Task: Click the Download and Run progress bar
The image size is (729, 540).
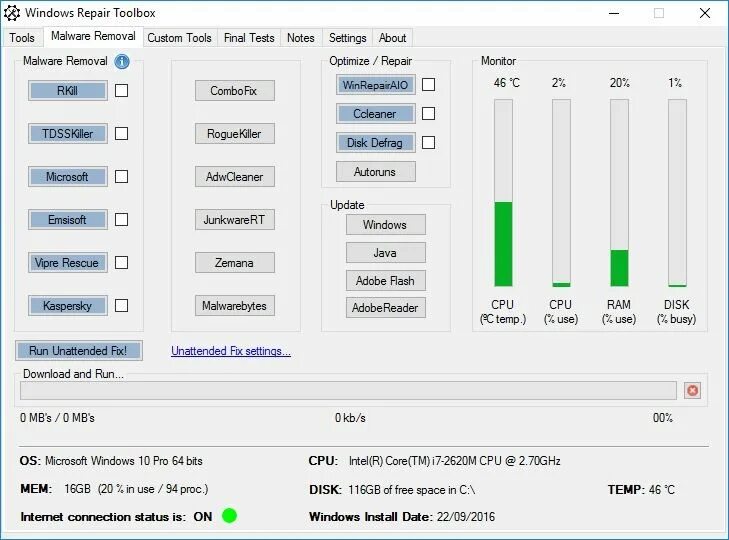Action: 348,390
